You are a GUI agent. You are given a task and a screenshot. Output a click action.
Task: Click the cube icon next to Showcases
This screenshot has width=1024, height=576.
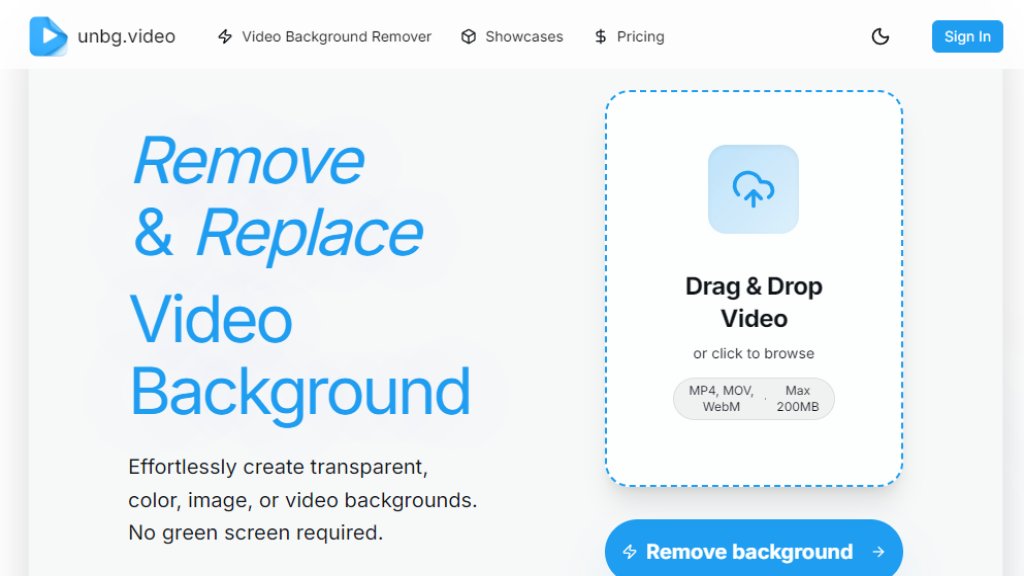468,36
